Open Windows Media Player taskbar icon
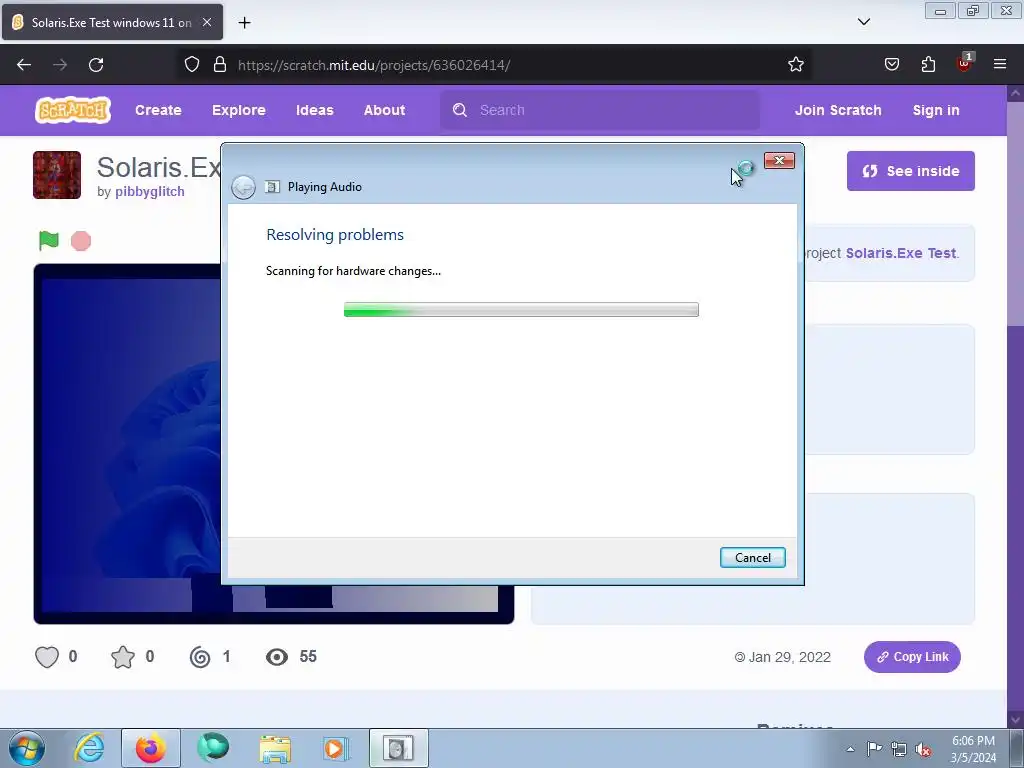 tap(336, 748)
